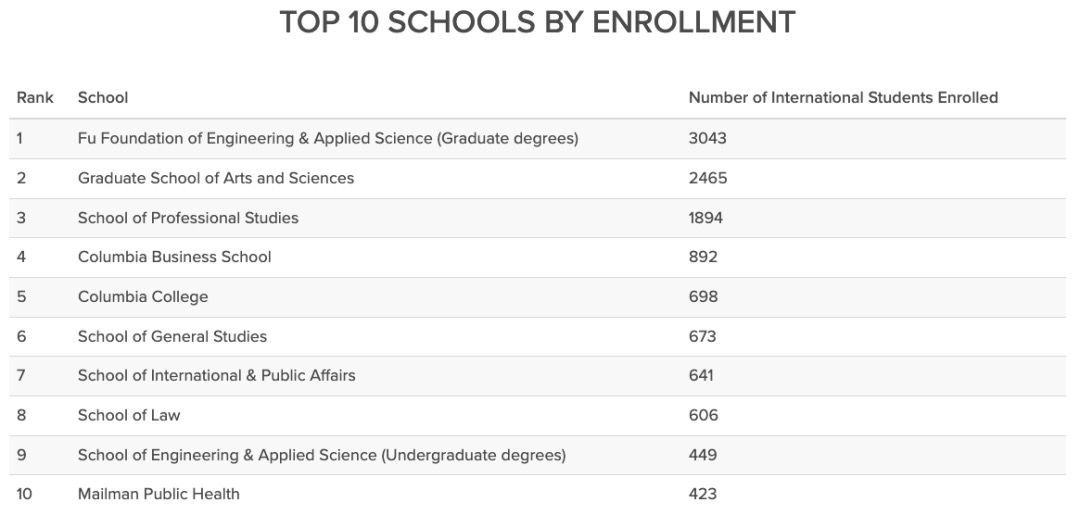Click the School column header

point(103,98)
